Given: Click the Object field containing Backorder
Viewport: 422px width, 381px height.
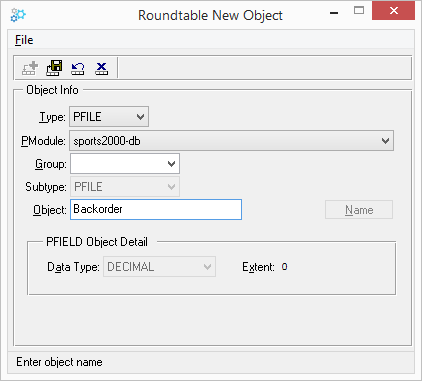Looking at the screenshot, I should click(x=156, y=209).
